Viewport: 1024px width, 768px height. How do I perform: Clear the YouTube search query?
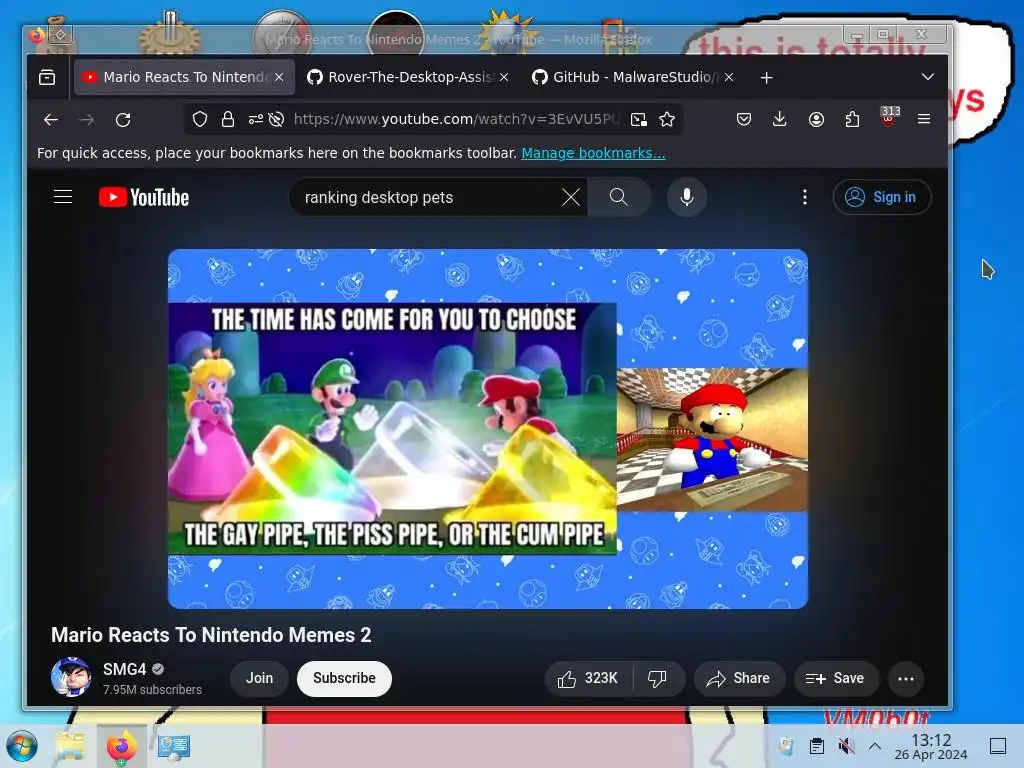(x=571, y=197)
